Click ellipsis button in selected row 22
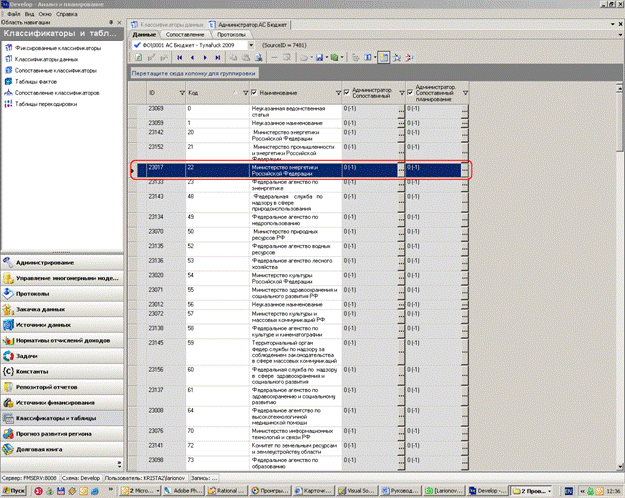 [x=401, y=170]
